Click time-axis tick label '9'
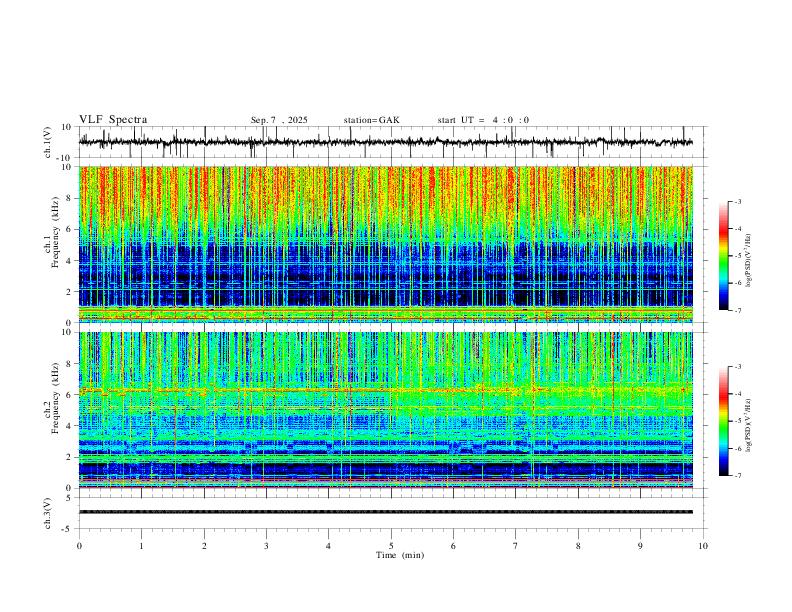Image resolution: width=792 pixels, height=612 pixels. pos(640,546)
